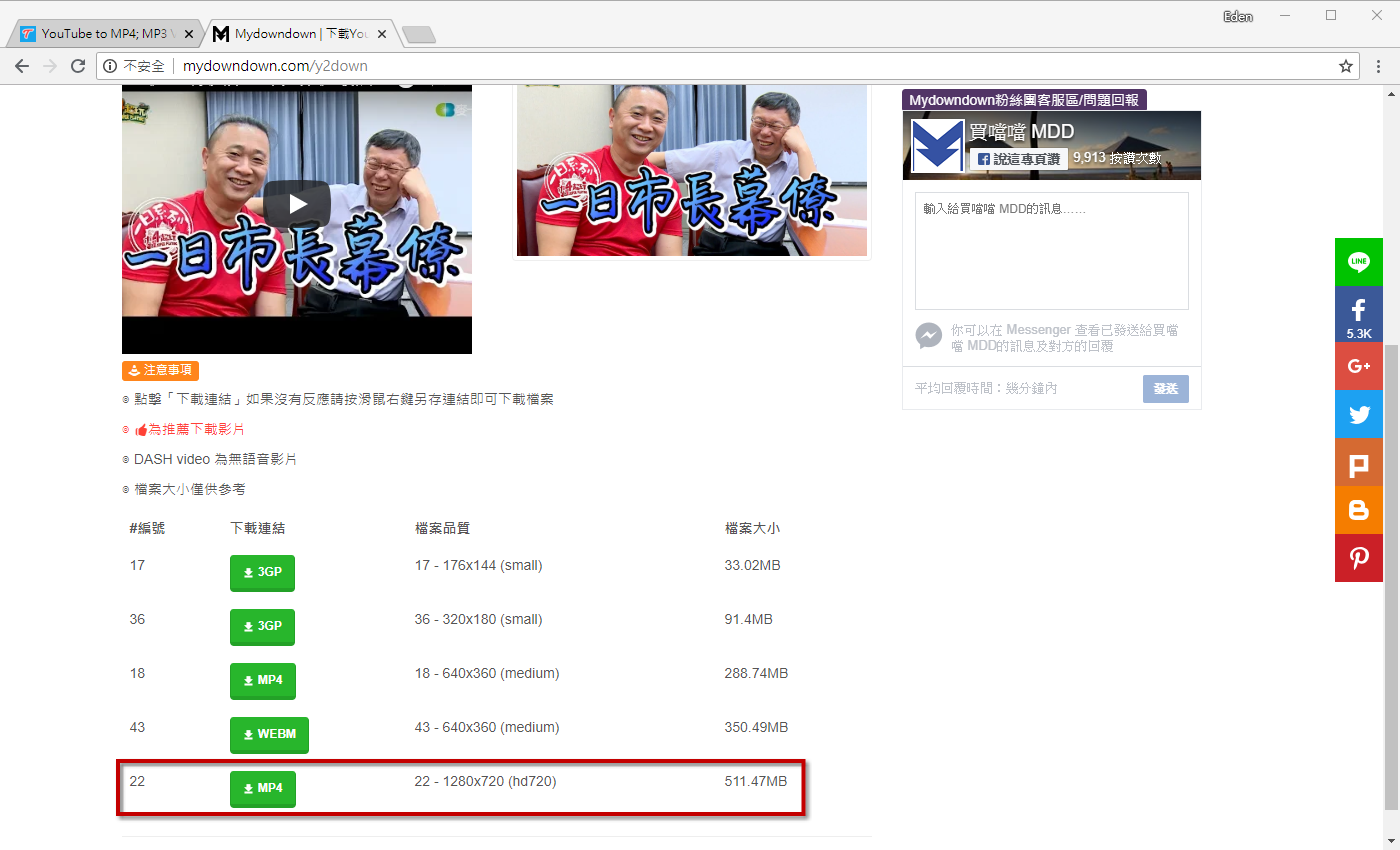Close the YouTube to MP4 tab
The image size is (1400, 850).
pyautogui.click(x=189, y=34)
